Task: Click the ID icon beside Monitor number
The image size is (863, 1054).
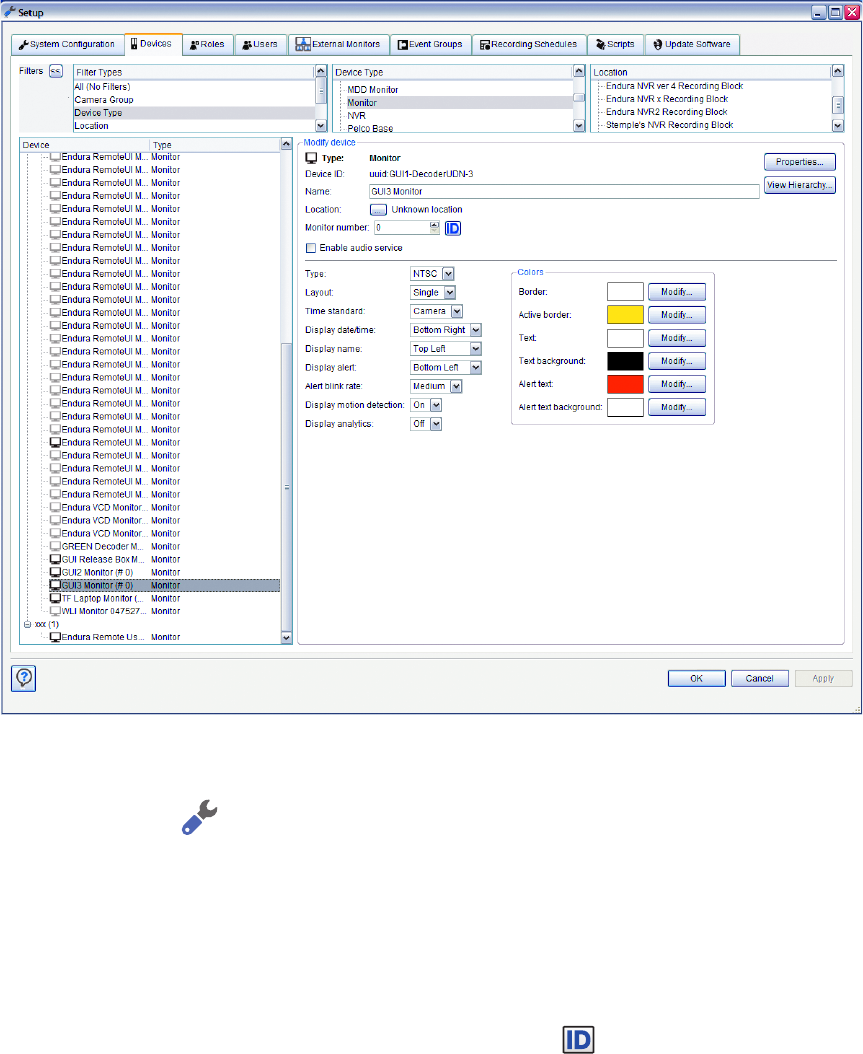Action: [452, 227]
